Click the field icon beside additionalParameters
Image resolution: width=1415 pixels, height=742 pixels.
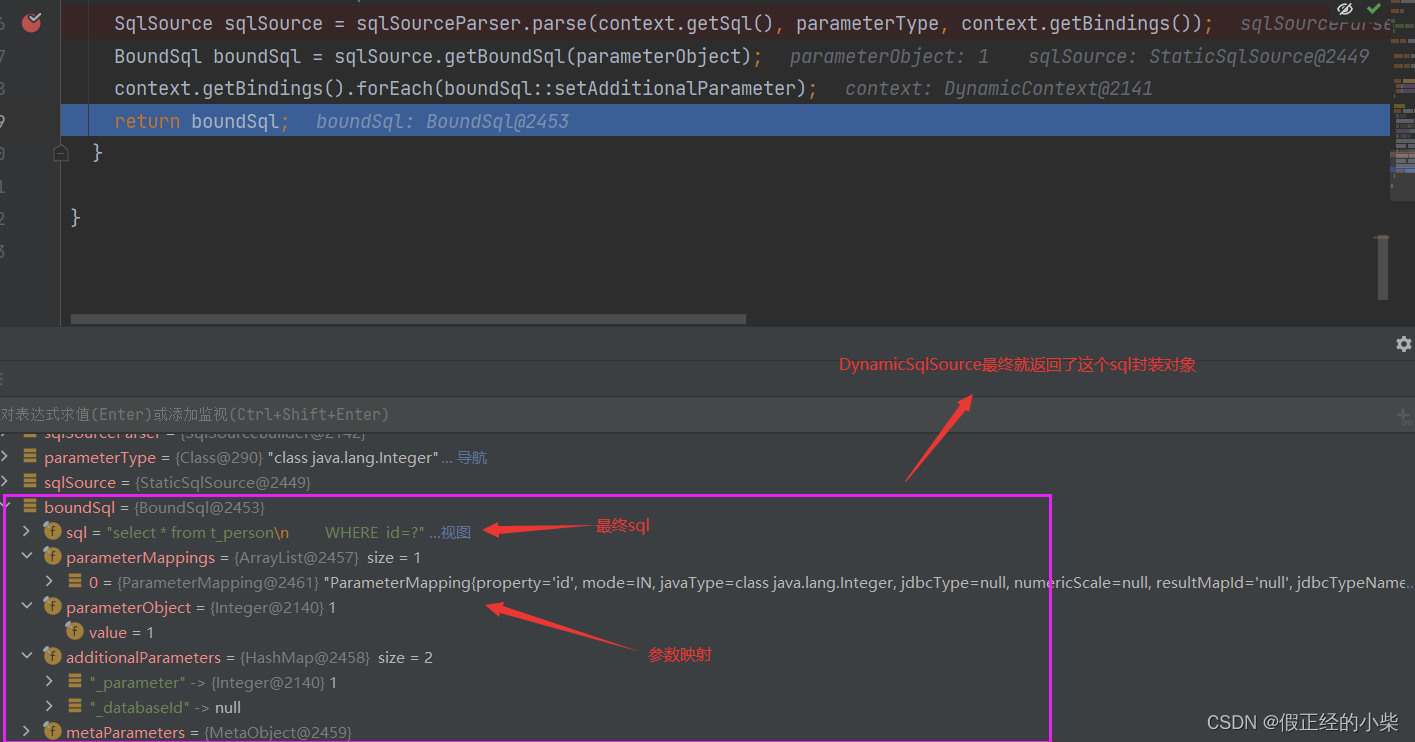click(52, 656)
